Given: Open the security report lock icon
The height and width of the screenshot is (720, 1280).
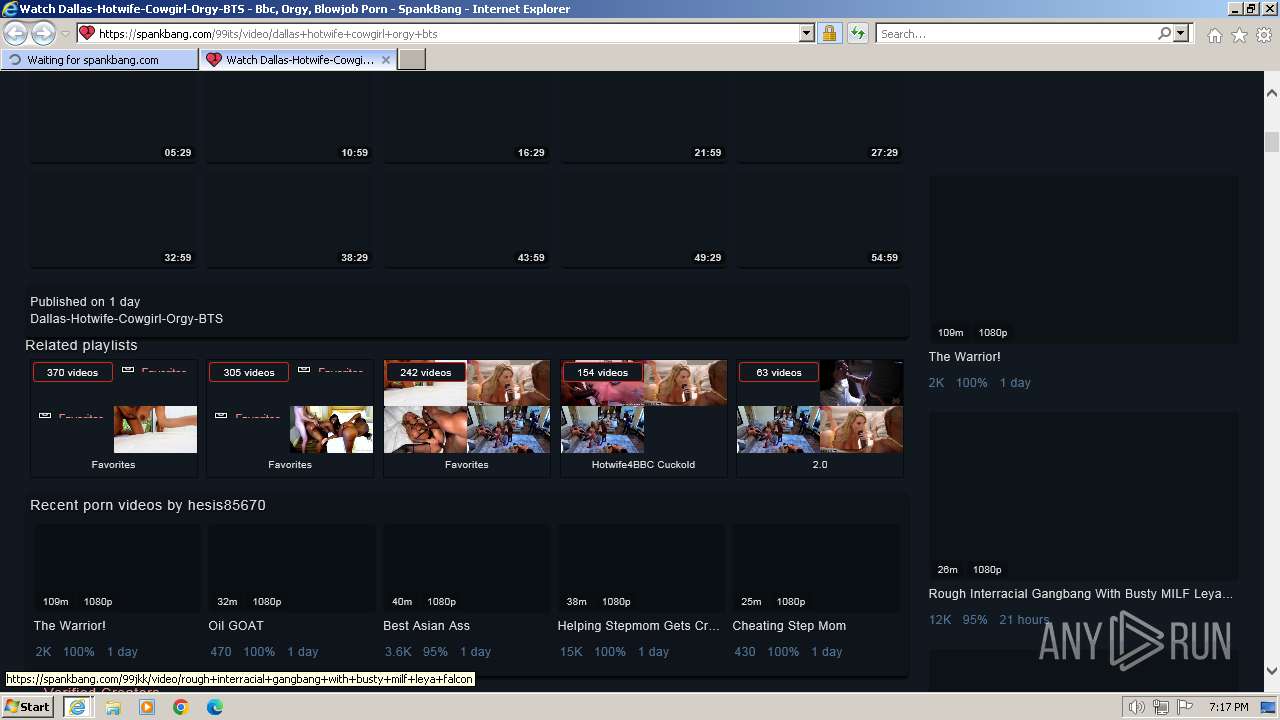Looking at the screenshot, I should pos(829,33).
